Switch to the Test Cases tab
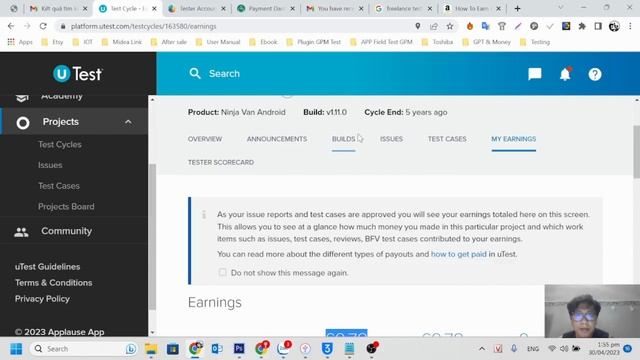Image resolution: width=640 pixels, height=360 pixels. (447, 139)
